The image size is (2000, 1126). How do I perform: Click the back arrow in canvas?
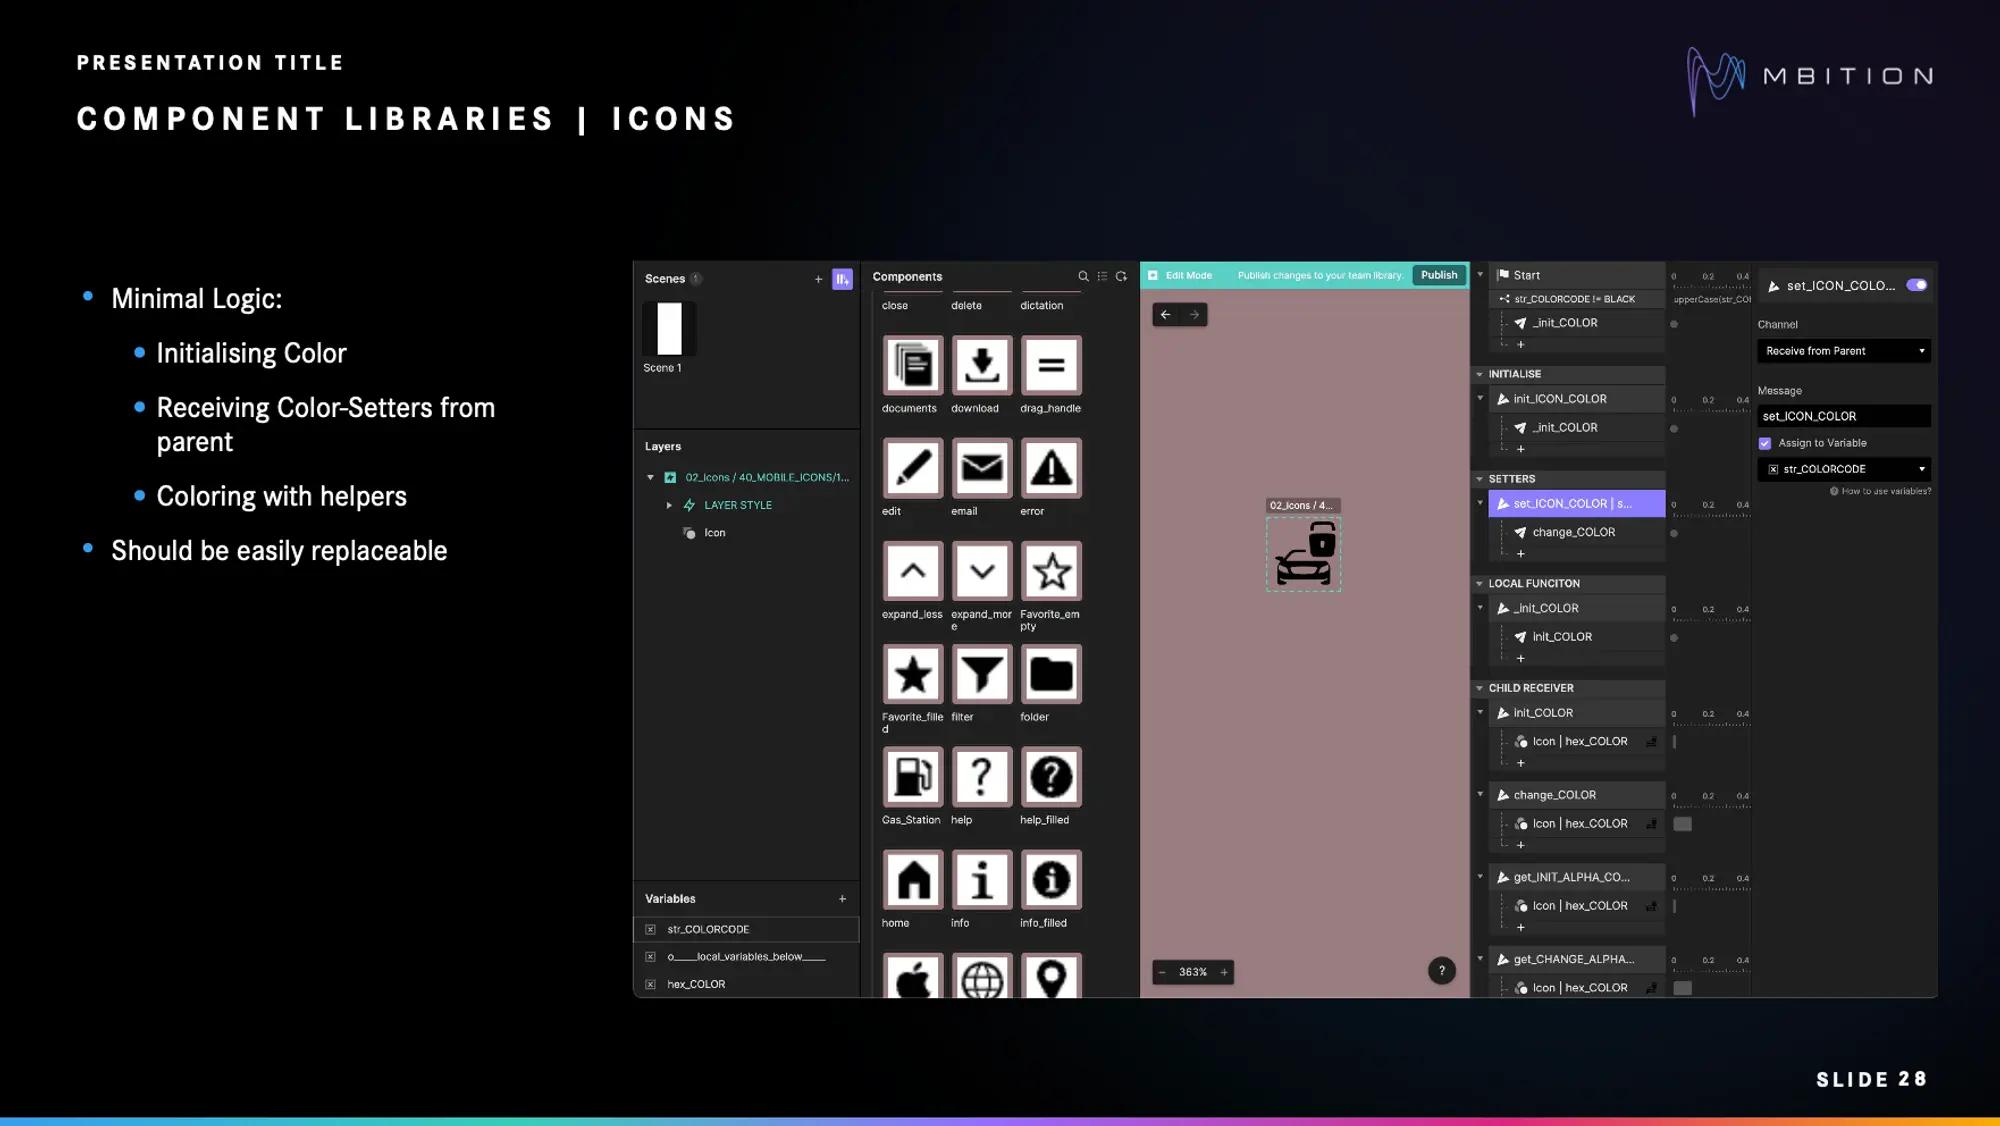(1166, 315)
